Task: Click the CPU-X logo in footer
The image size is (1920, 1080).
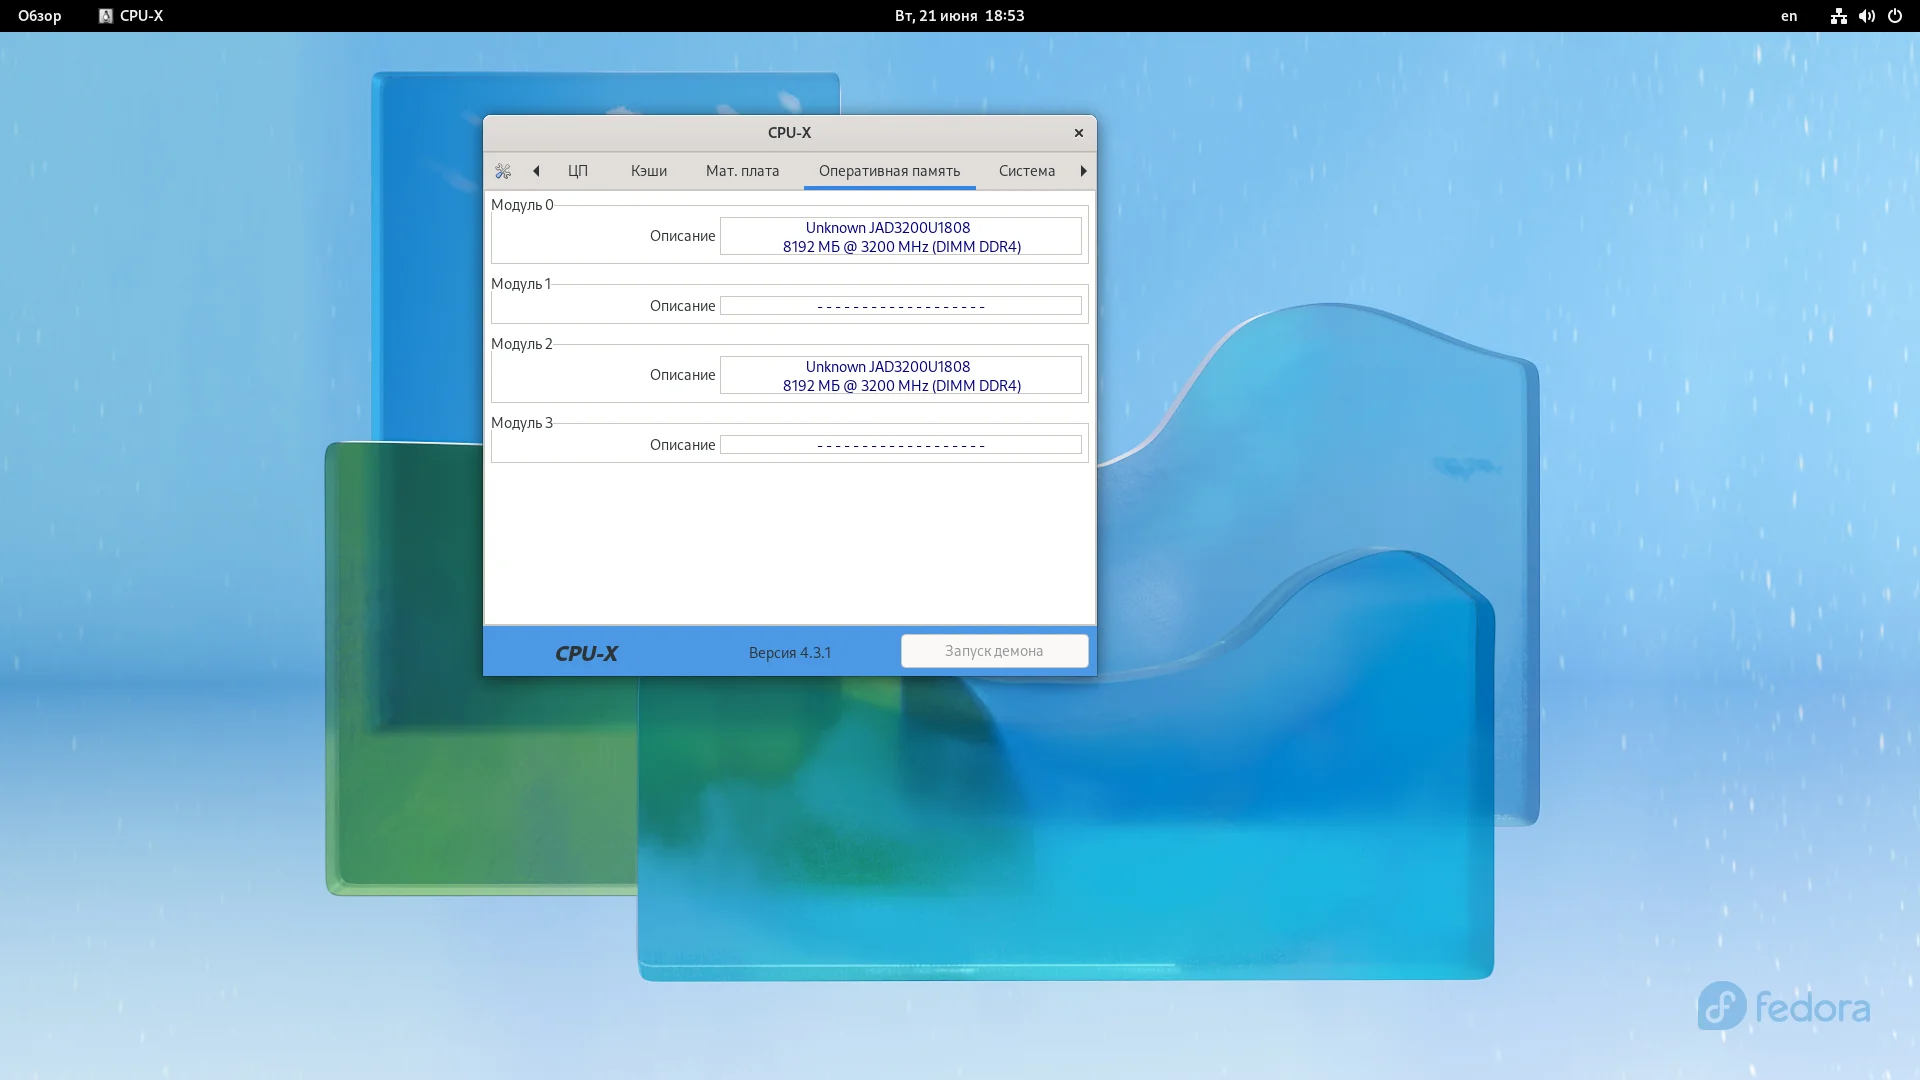Action: pyautogui.click(x=586, y=653)
